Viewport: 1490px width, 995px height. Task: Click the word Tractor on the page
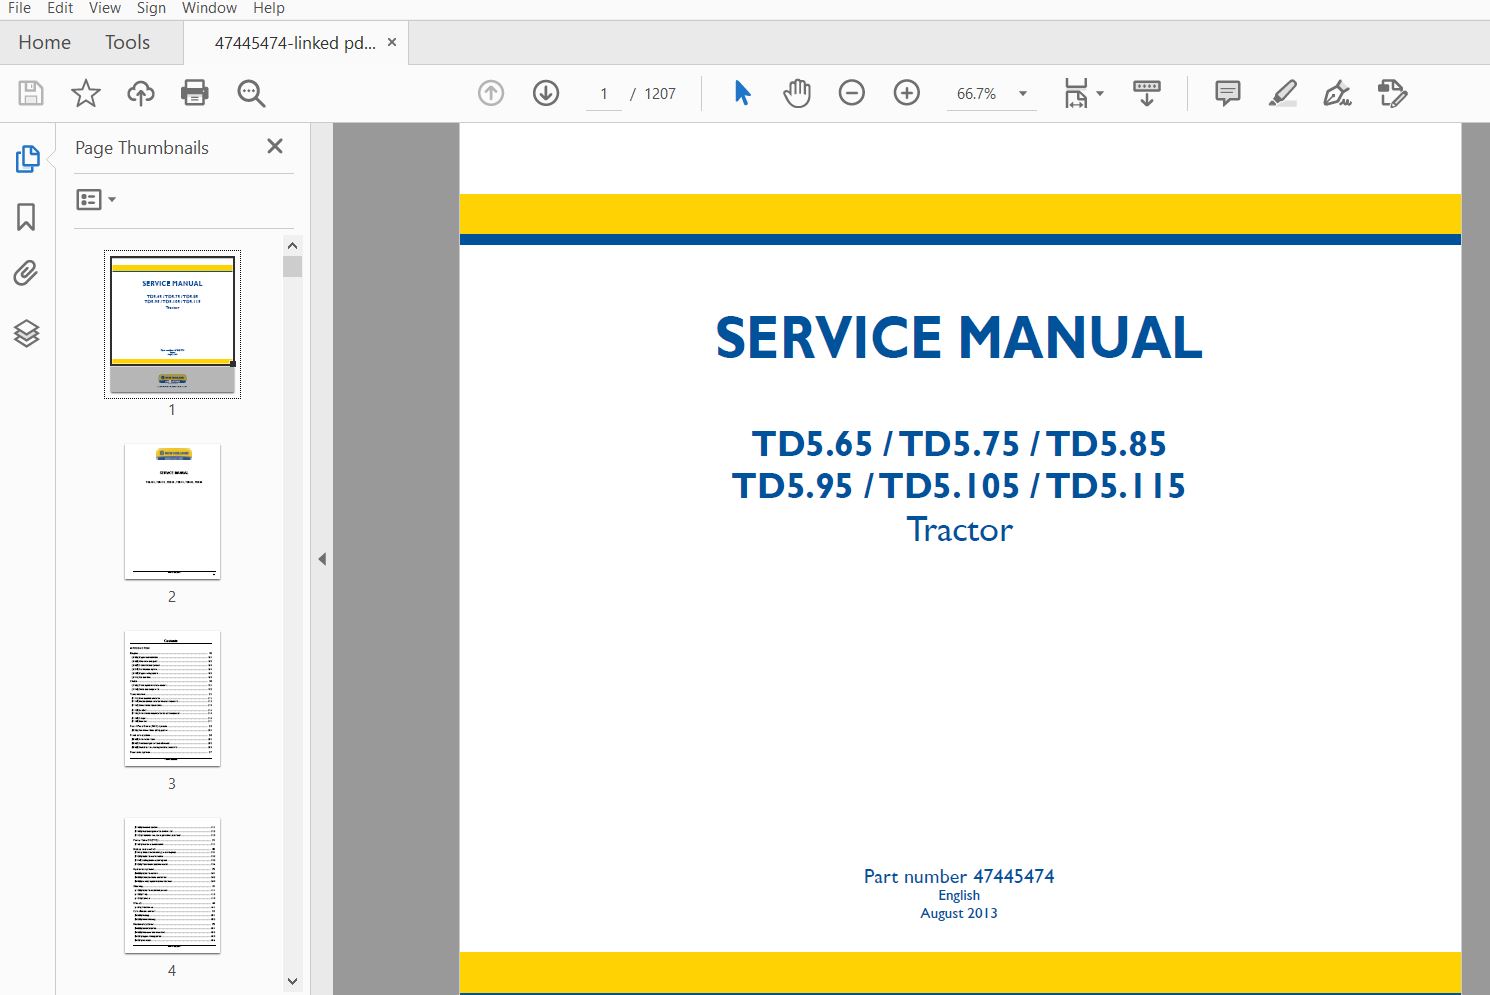tap(959, 529)
